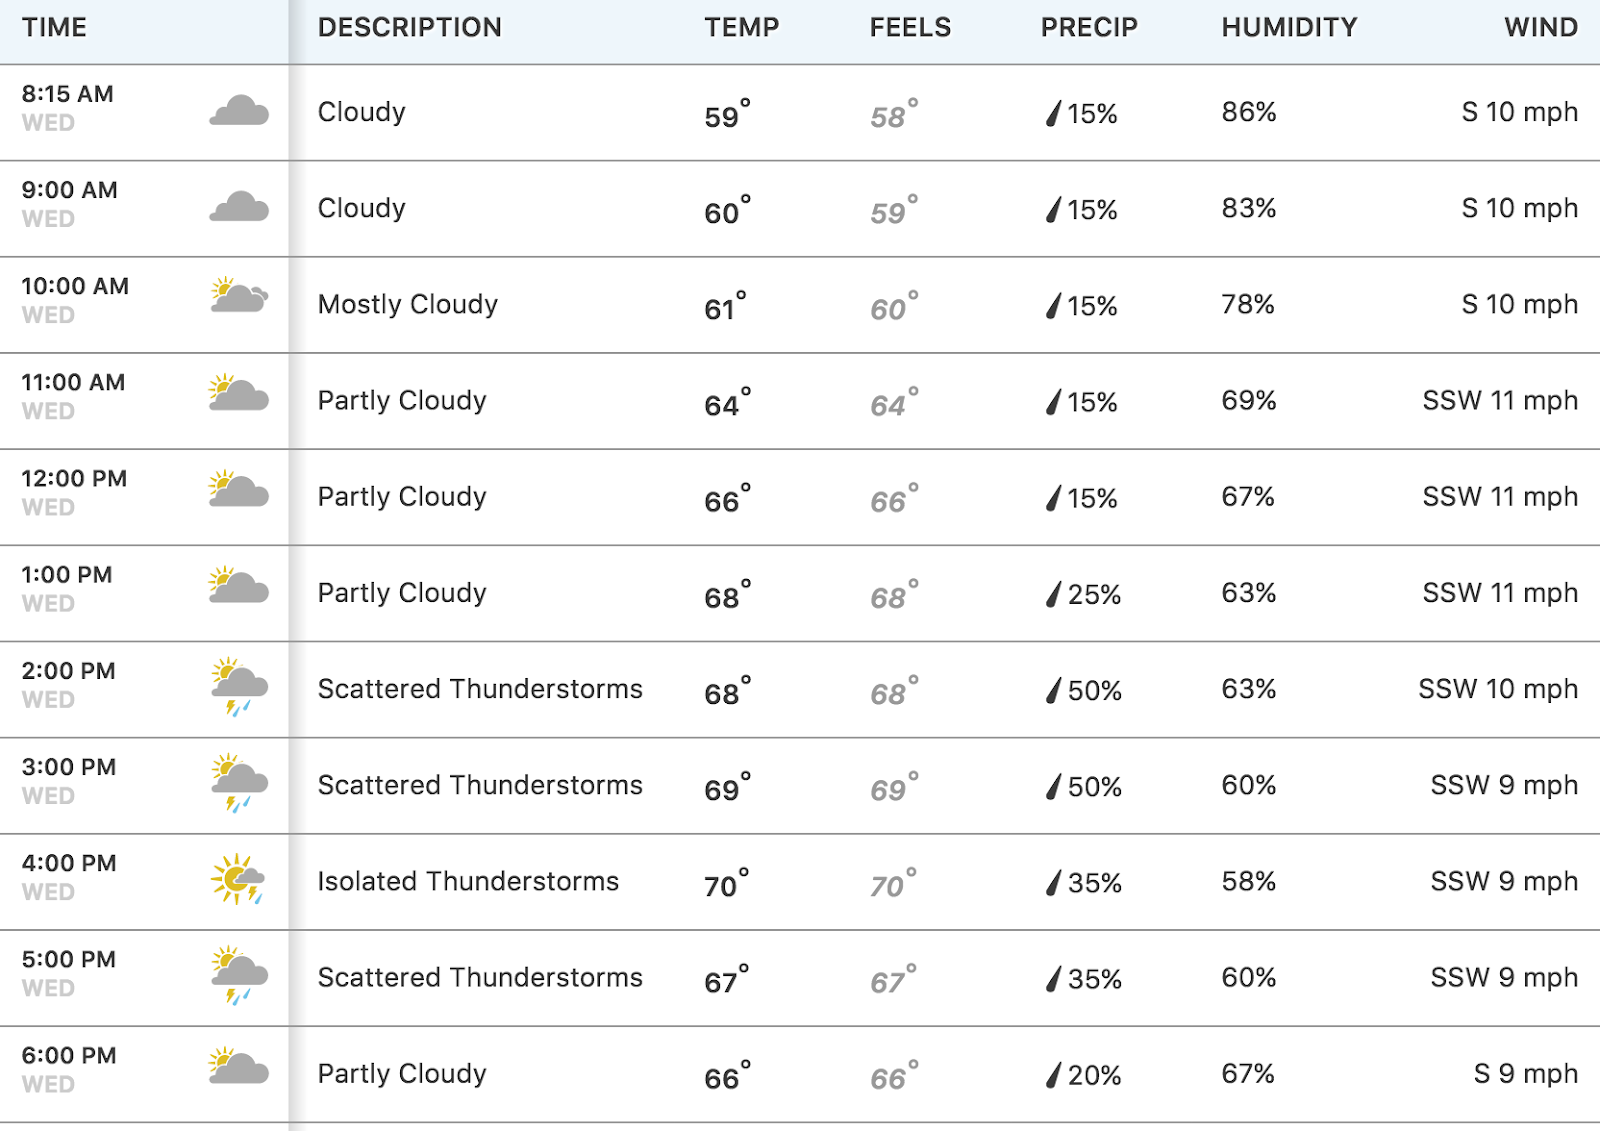Select the isolated thunderstorms icon at 4:00 PM
Viewport: 1600px width, 1131px height.
238,879
